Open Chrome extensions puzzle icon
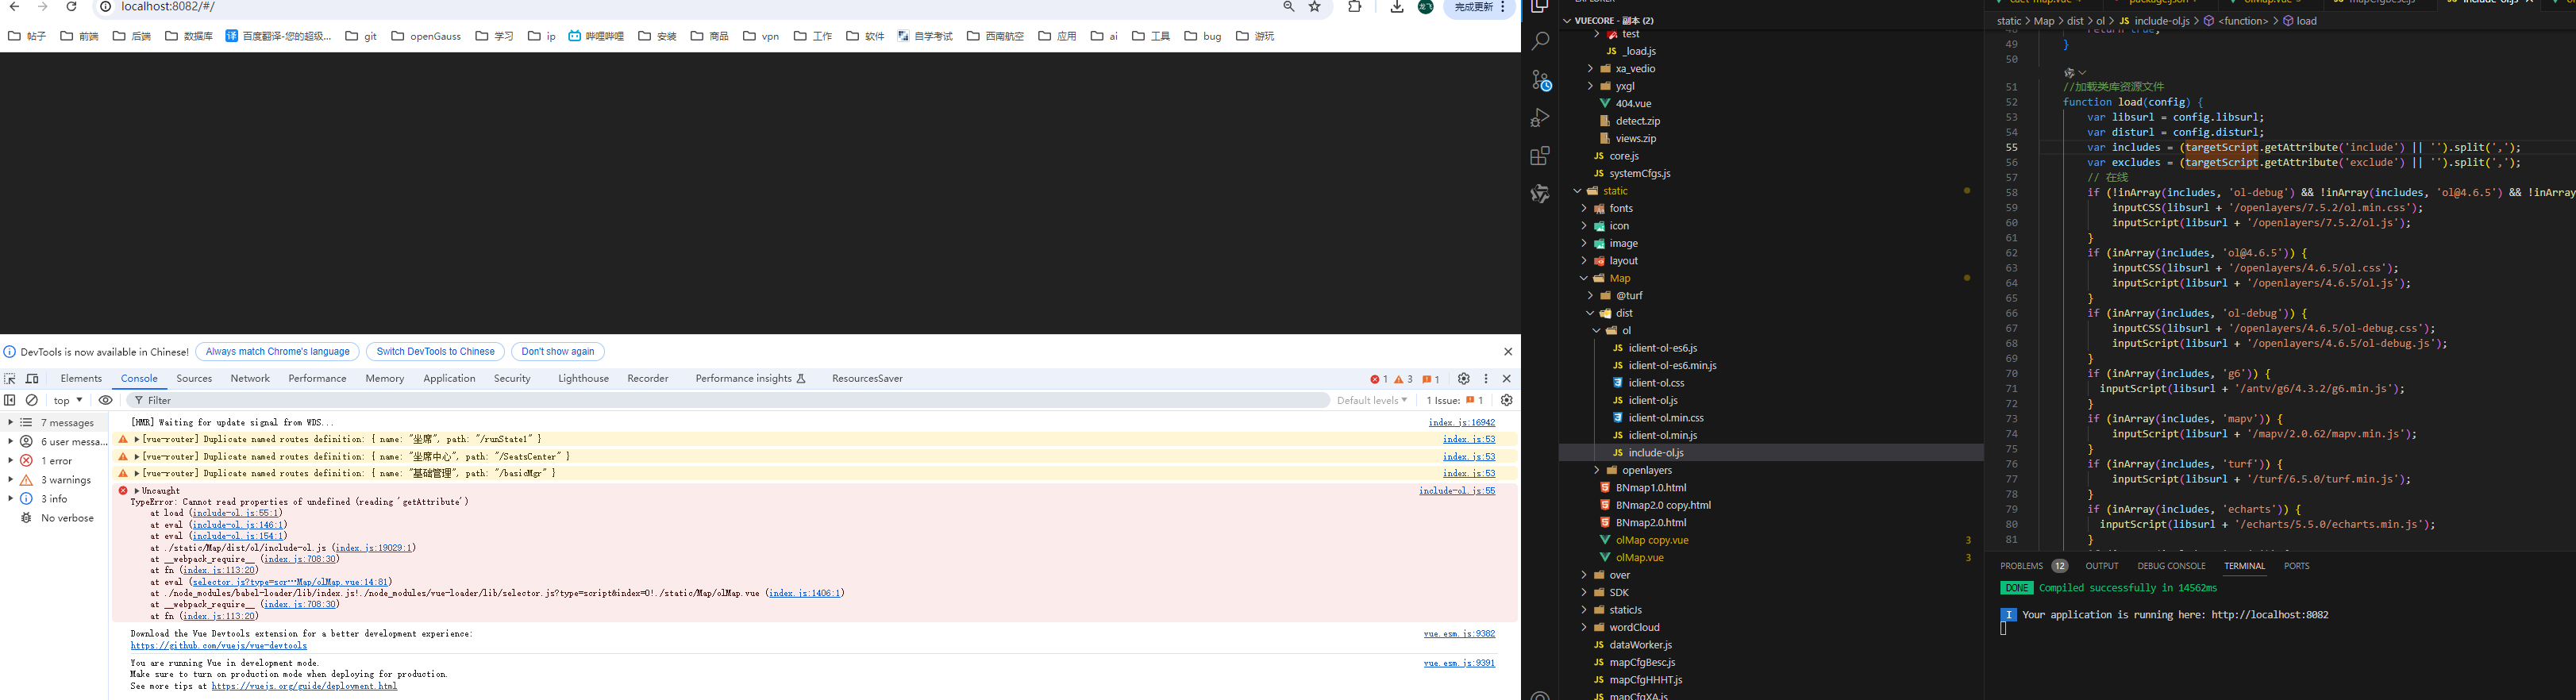Viewport: 2576px width, 700px height. tap(1354, 7)
